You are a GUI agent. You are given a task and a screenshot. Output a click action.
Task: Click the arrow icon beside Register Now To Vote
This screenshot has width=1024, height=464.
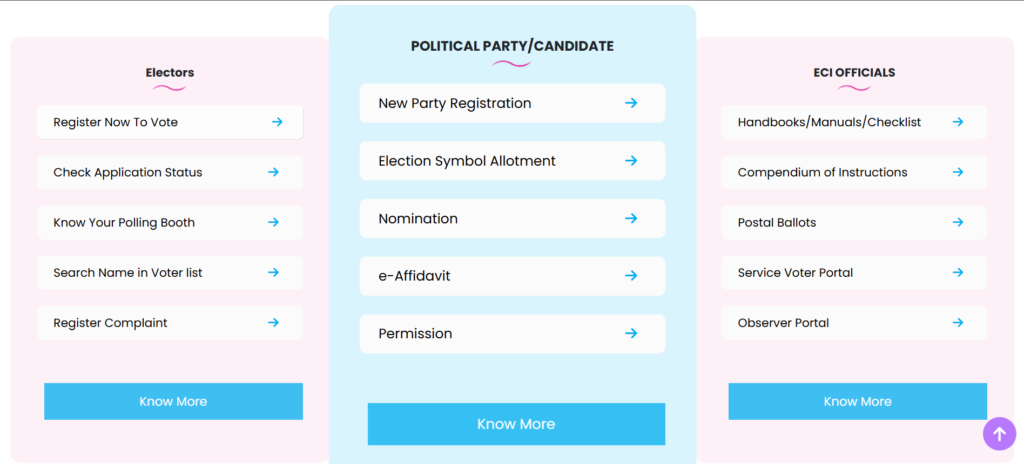point(278,122)
